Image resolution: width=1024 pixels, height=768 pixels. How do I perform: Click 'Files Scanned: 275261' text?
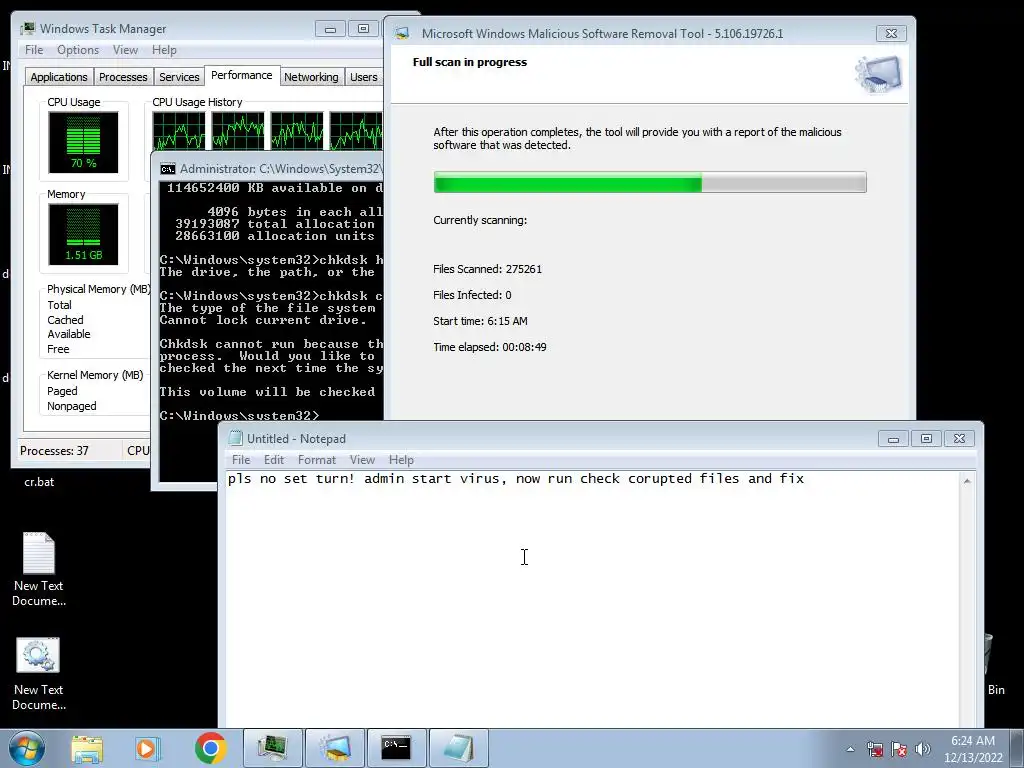tap(487, 269)
